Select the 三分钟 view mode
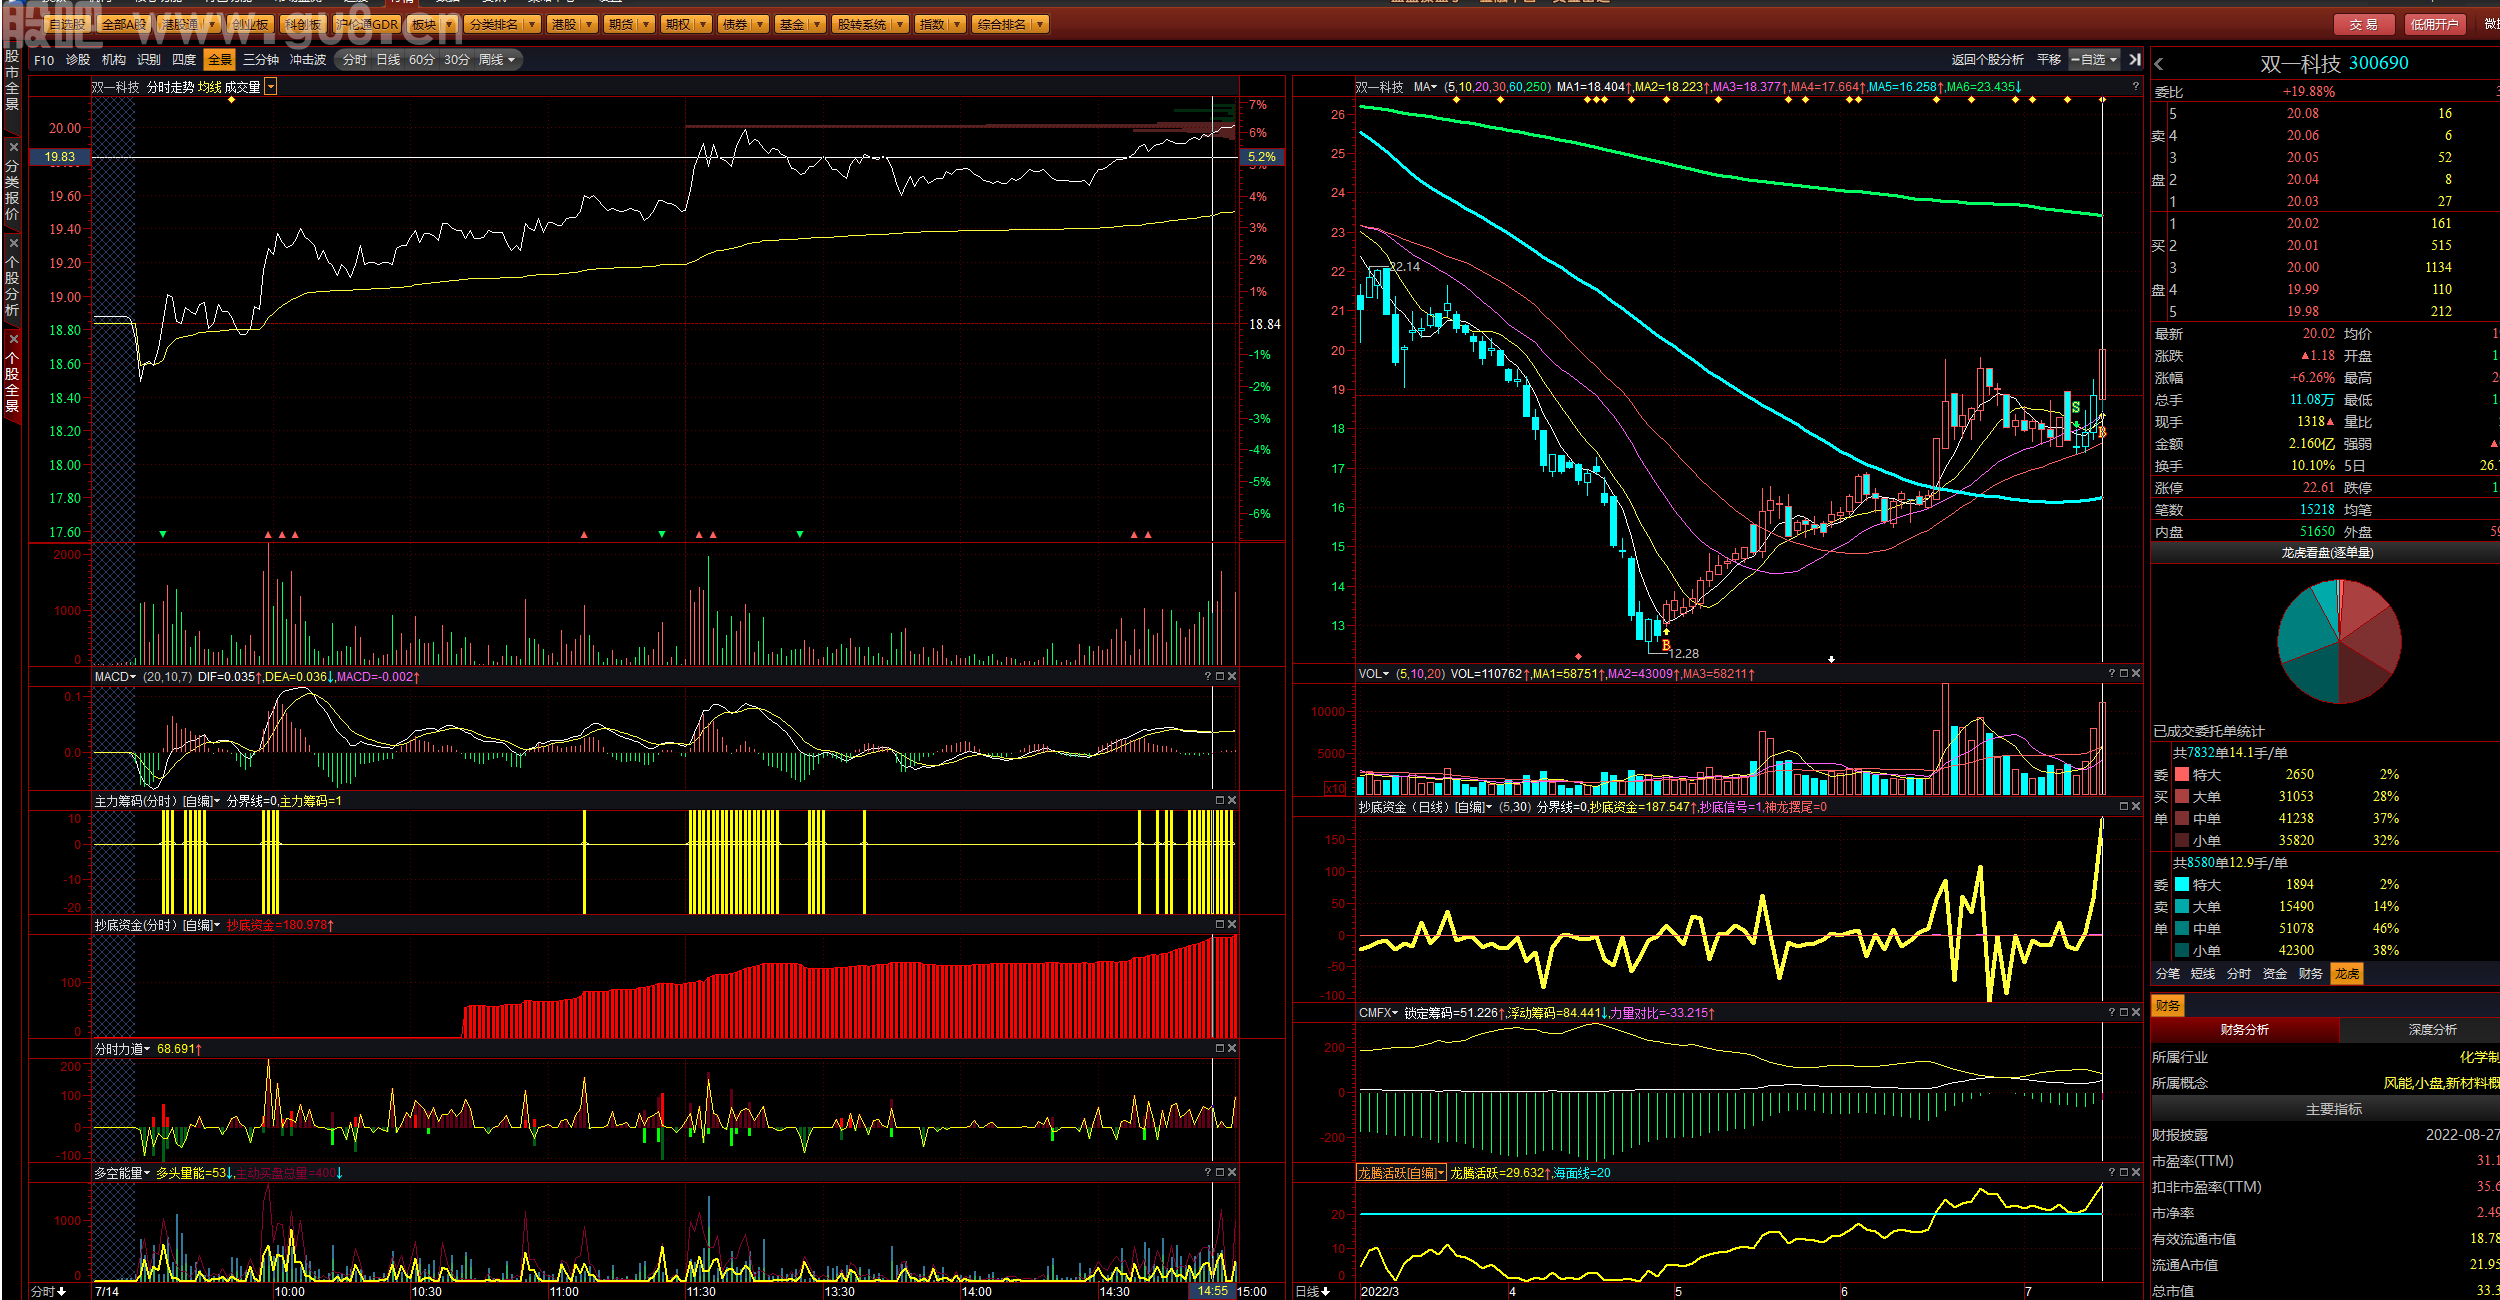This screenshot has width=2500, height=1300. coord(260,60)
